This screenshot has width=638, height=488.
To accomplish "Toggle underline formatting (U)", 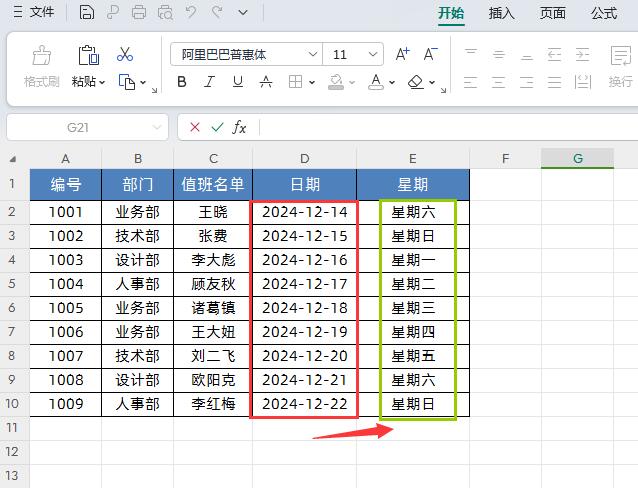I will (x=238, y=82).
